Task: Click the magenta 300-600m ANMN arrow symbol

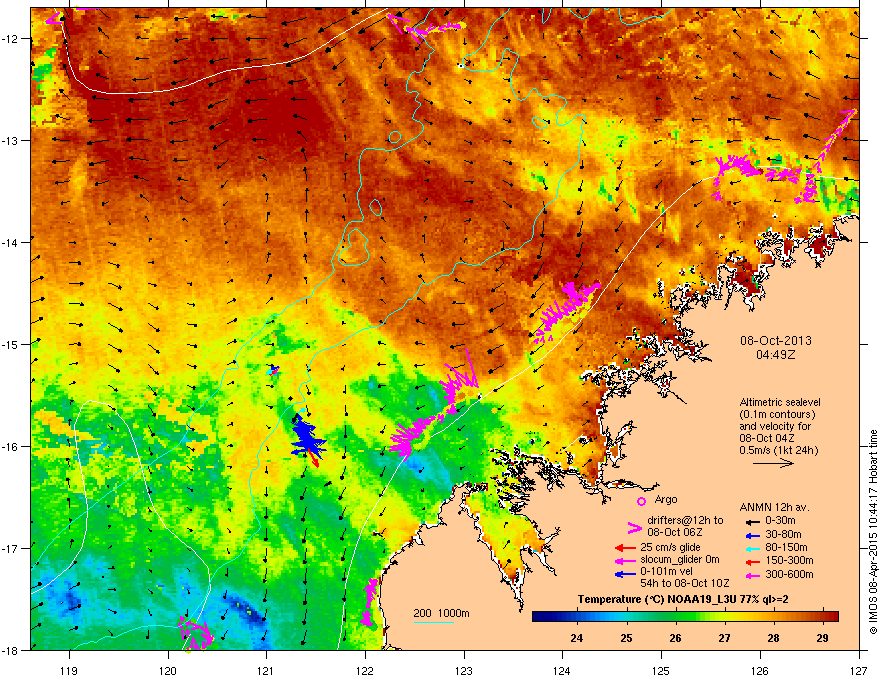Action: tap(751, 575)
